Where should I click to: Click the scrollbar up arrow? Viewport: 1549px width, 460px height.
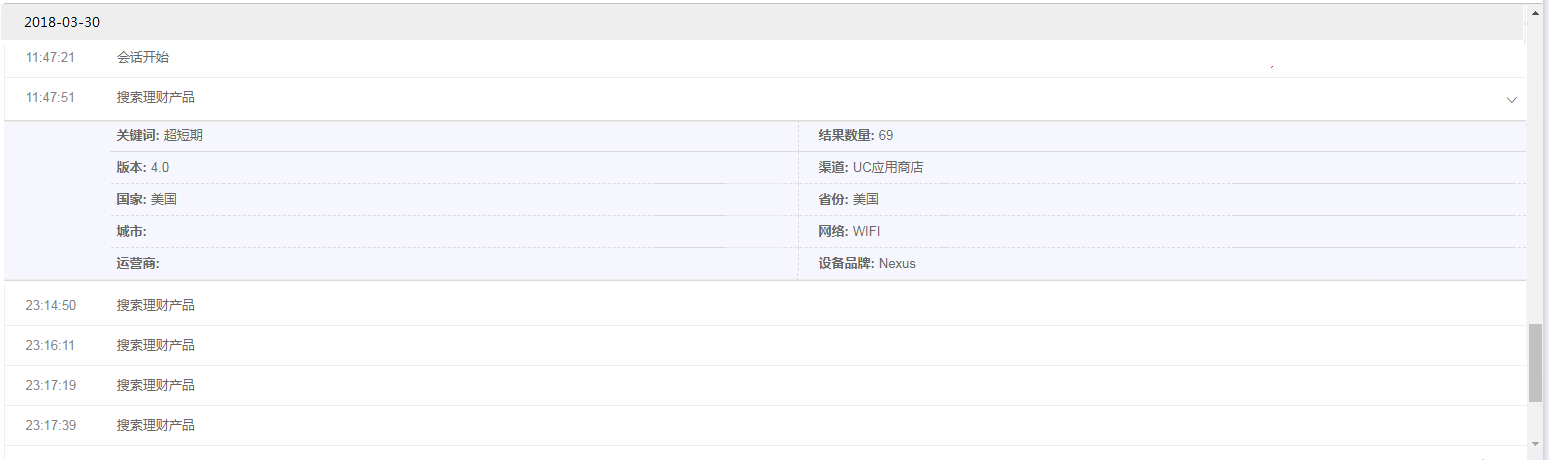pos(1535,13)
